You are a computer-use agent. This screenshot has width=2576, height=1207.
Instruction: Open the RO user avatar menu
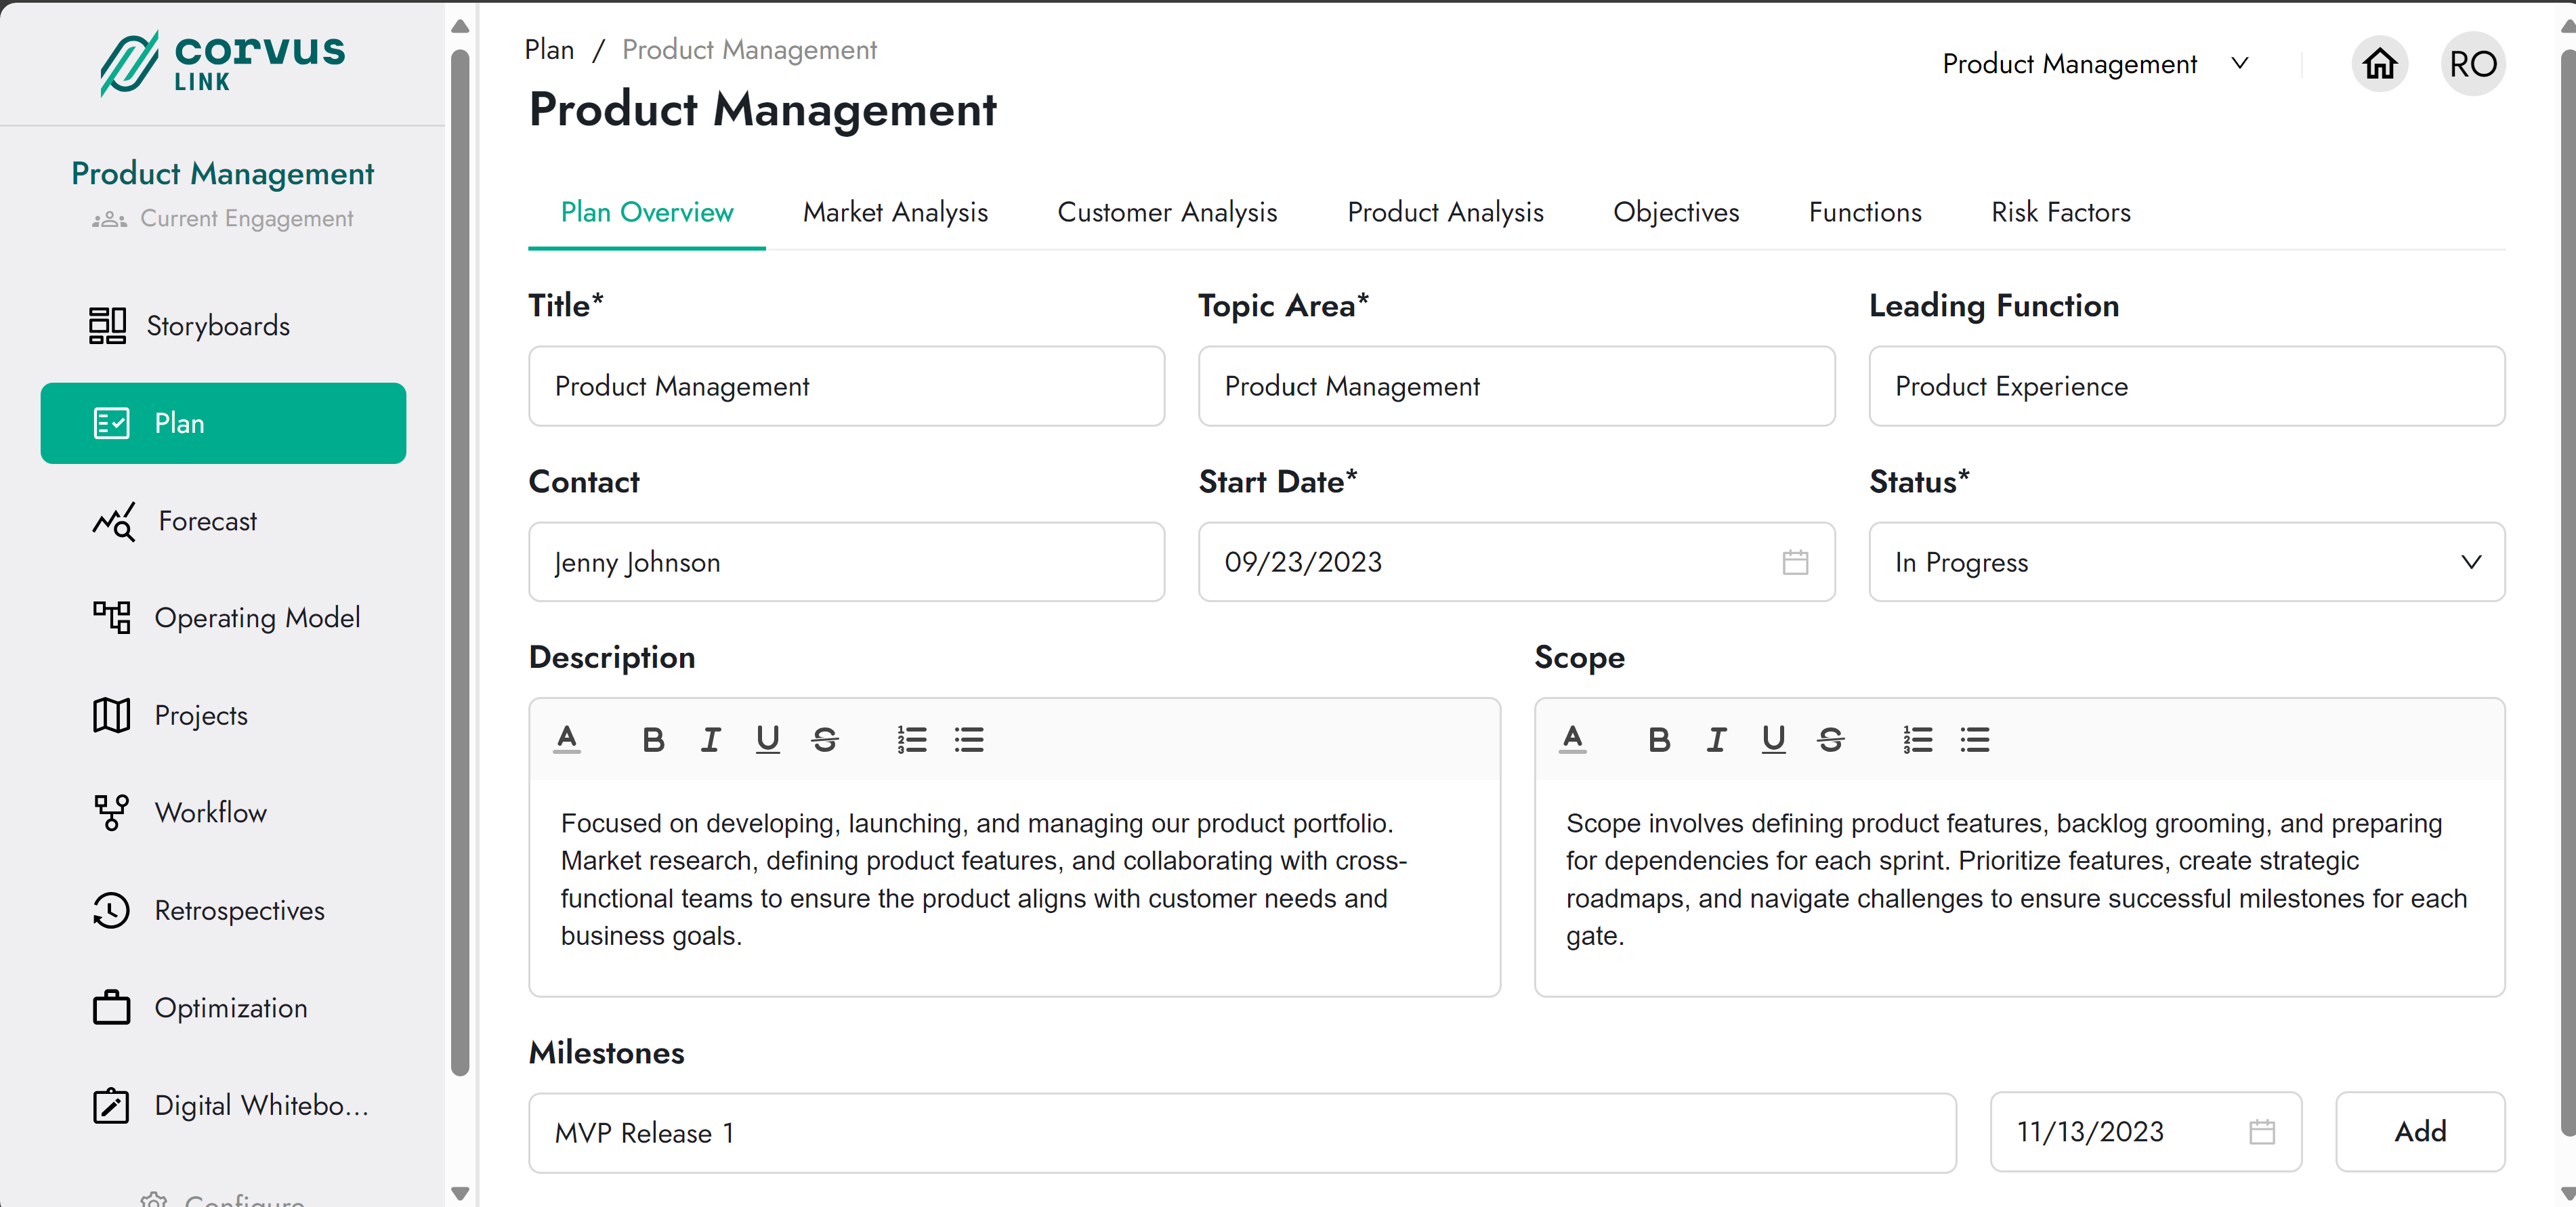point(2472,64)
